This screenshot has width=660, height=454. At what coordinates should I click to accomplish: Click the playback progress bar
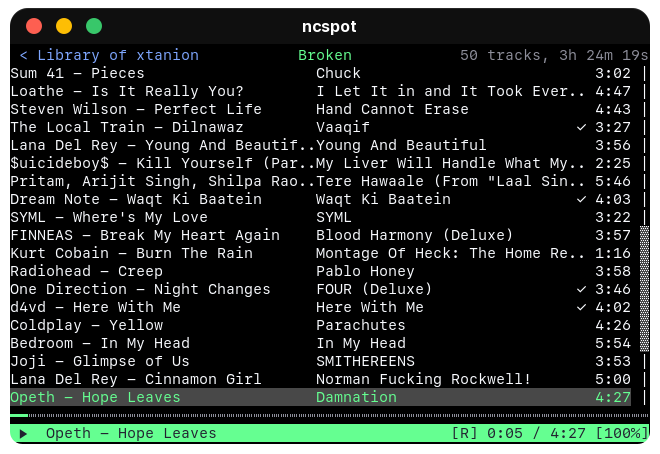329,415
